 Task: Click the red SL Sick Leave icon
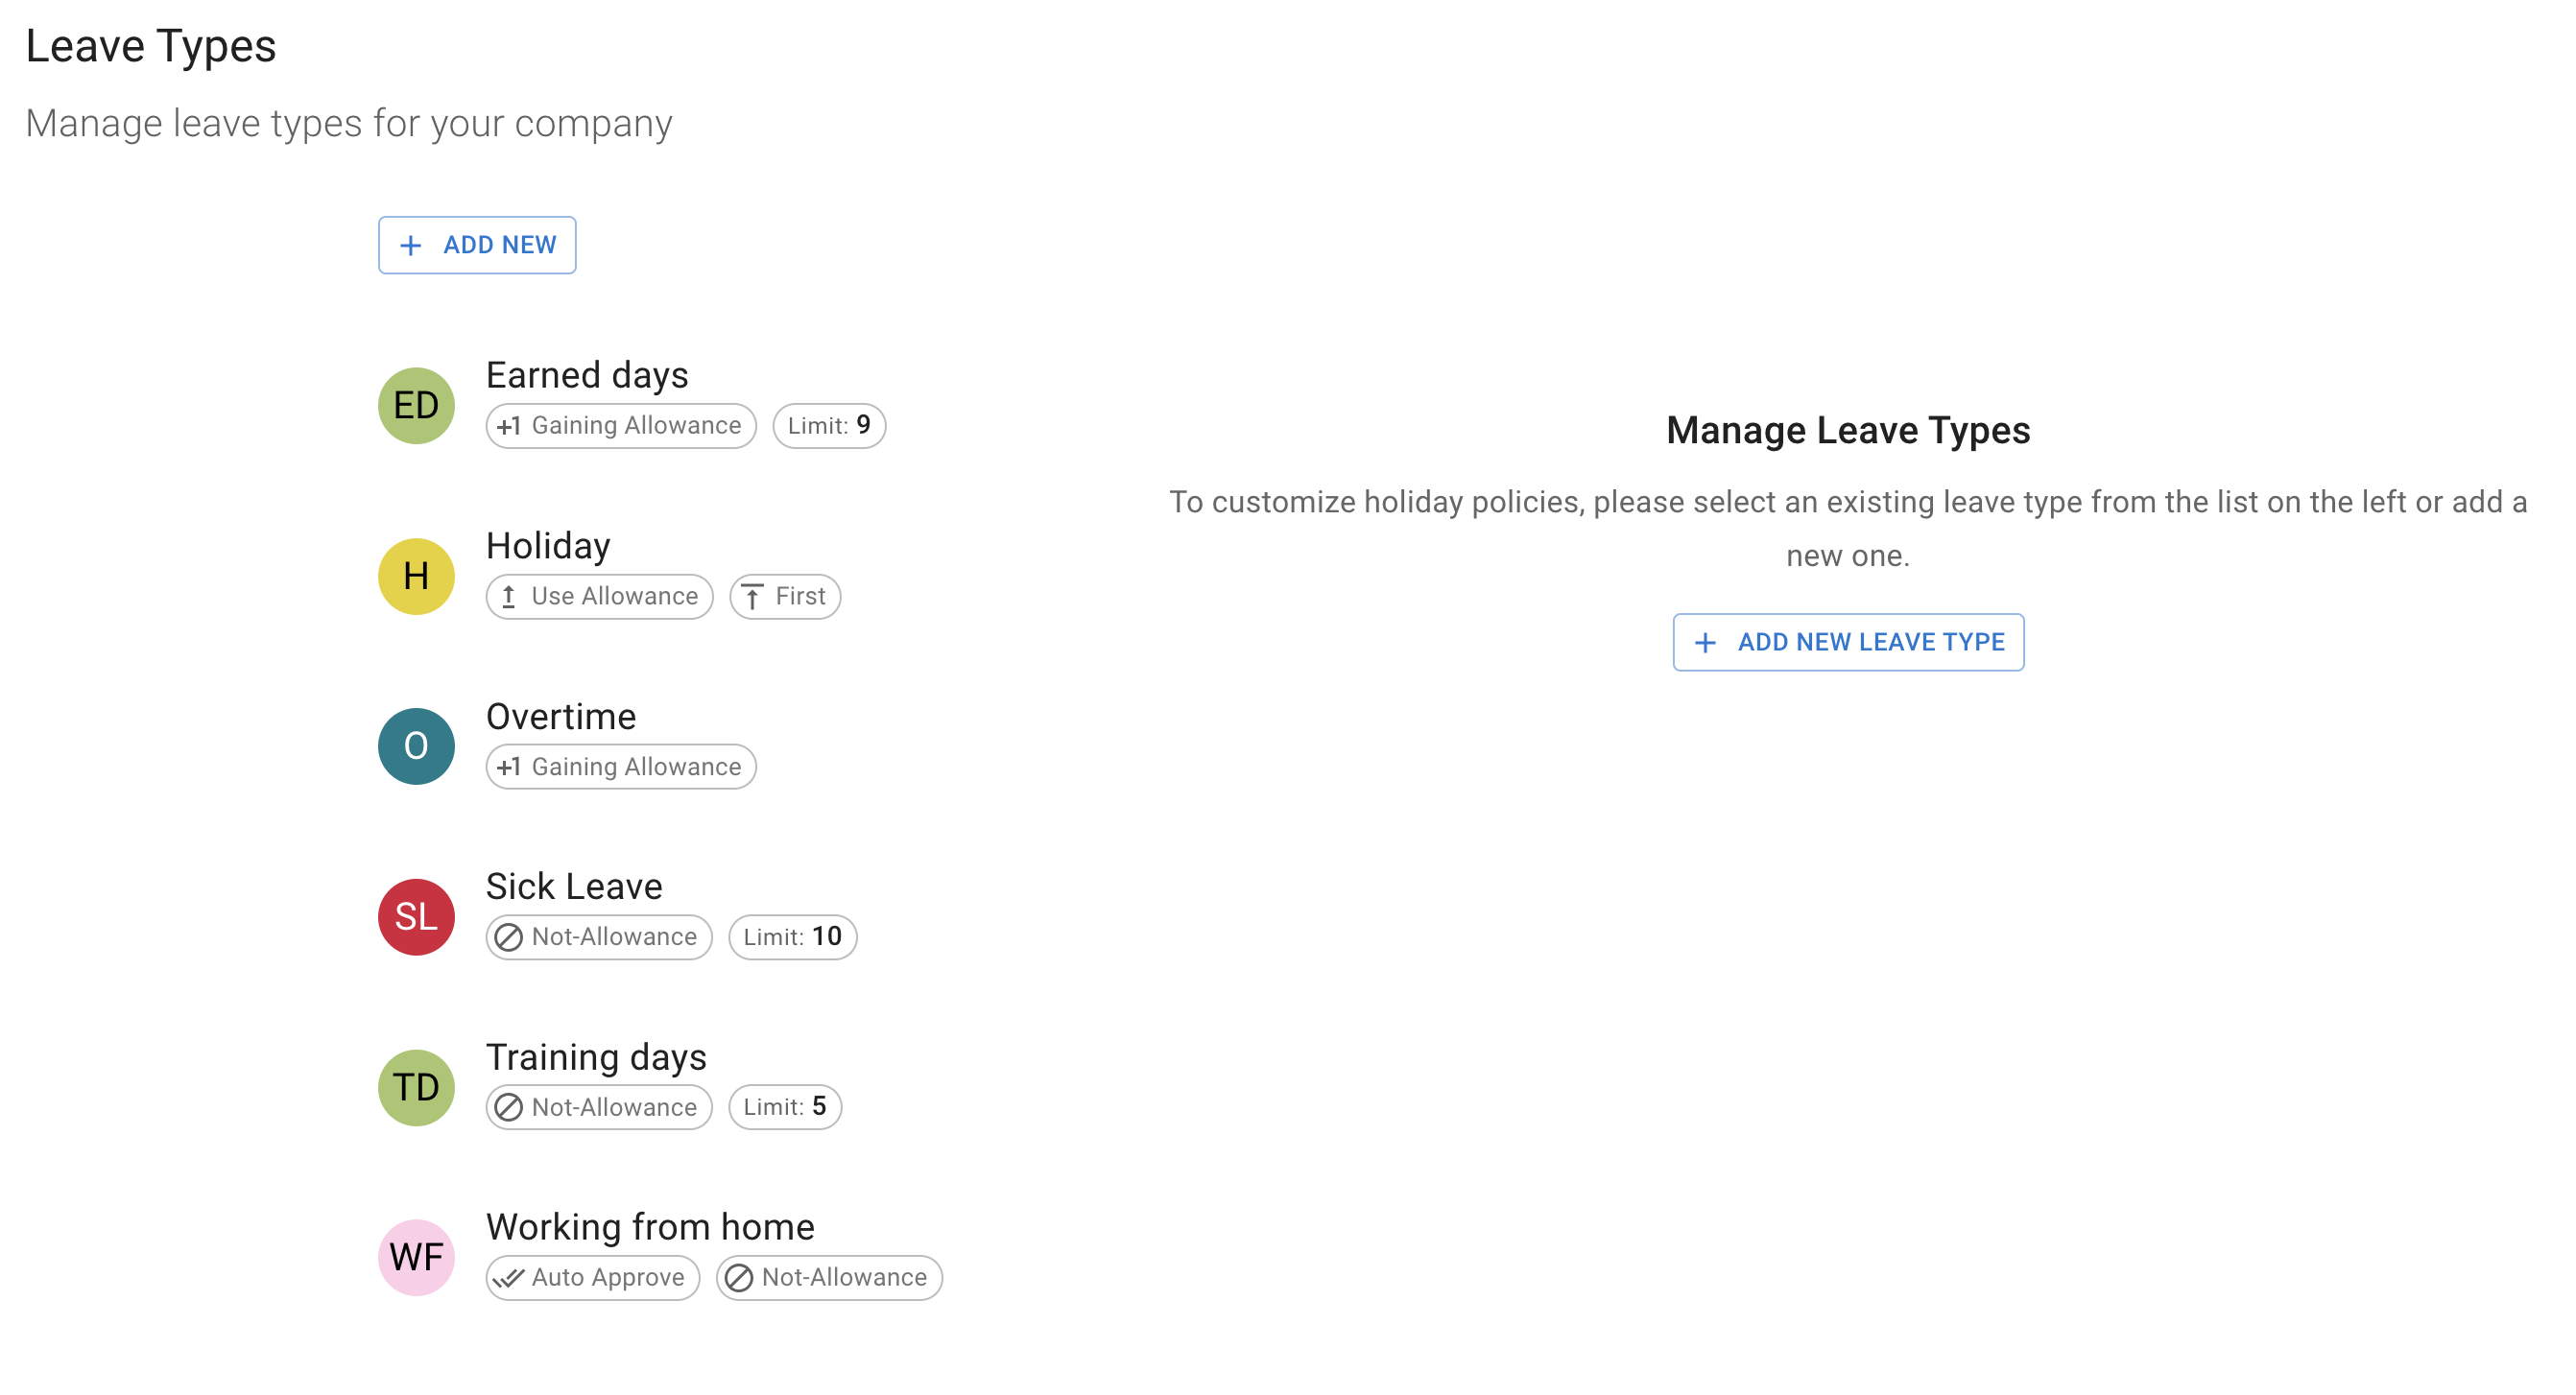click(x=415, y=916)
